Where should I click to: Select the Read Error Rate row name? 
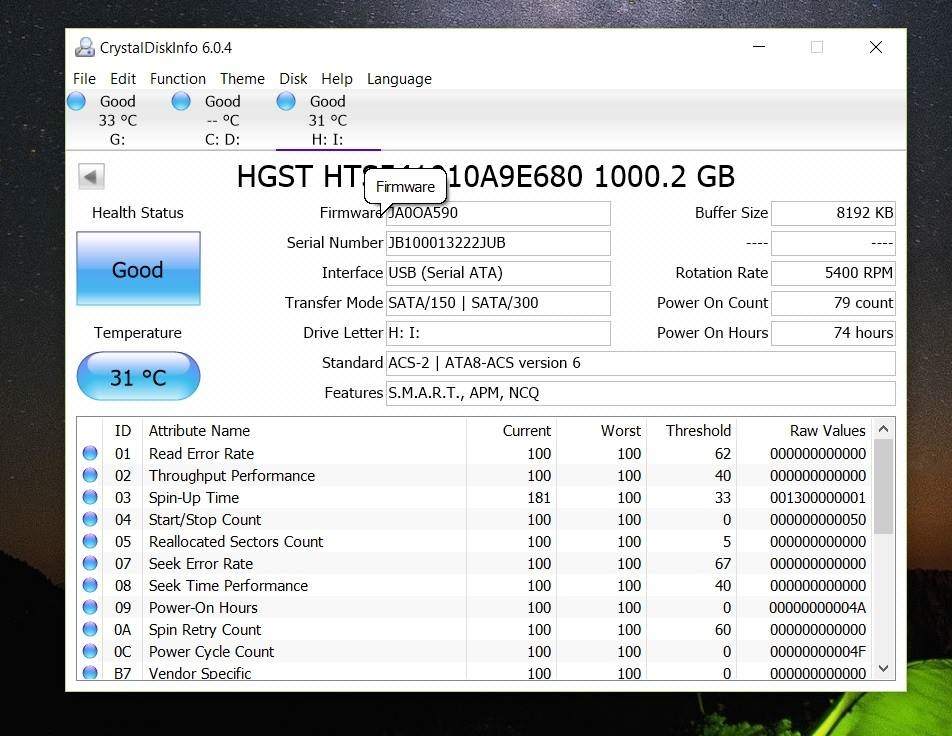[x=202, y=454]
